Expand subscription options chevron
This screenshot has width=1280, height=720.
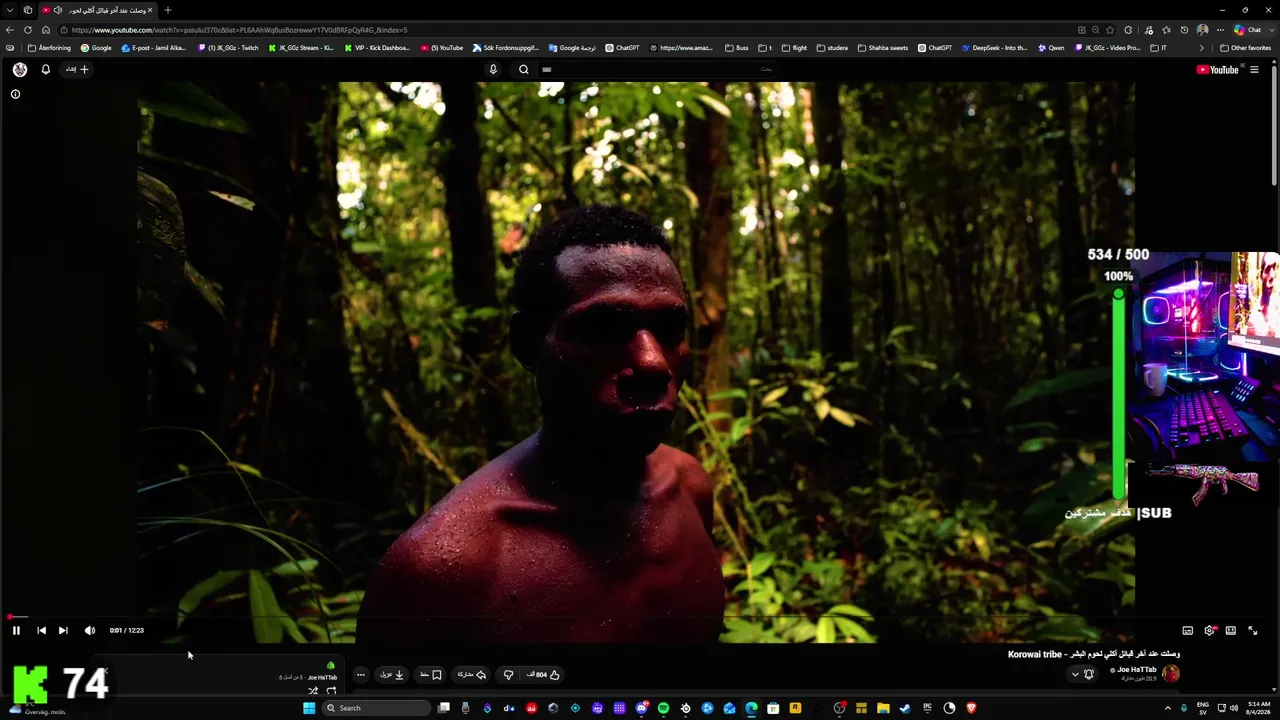(1075, 674)
